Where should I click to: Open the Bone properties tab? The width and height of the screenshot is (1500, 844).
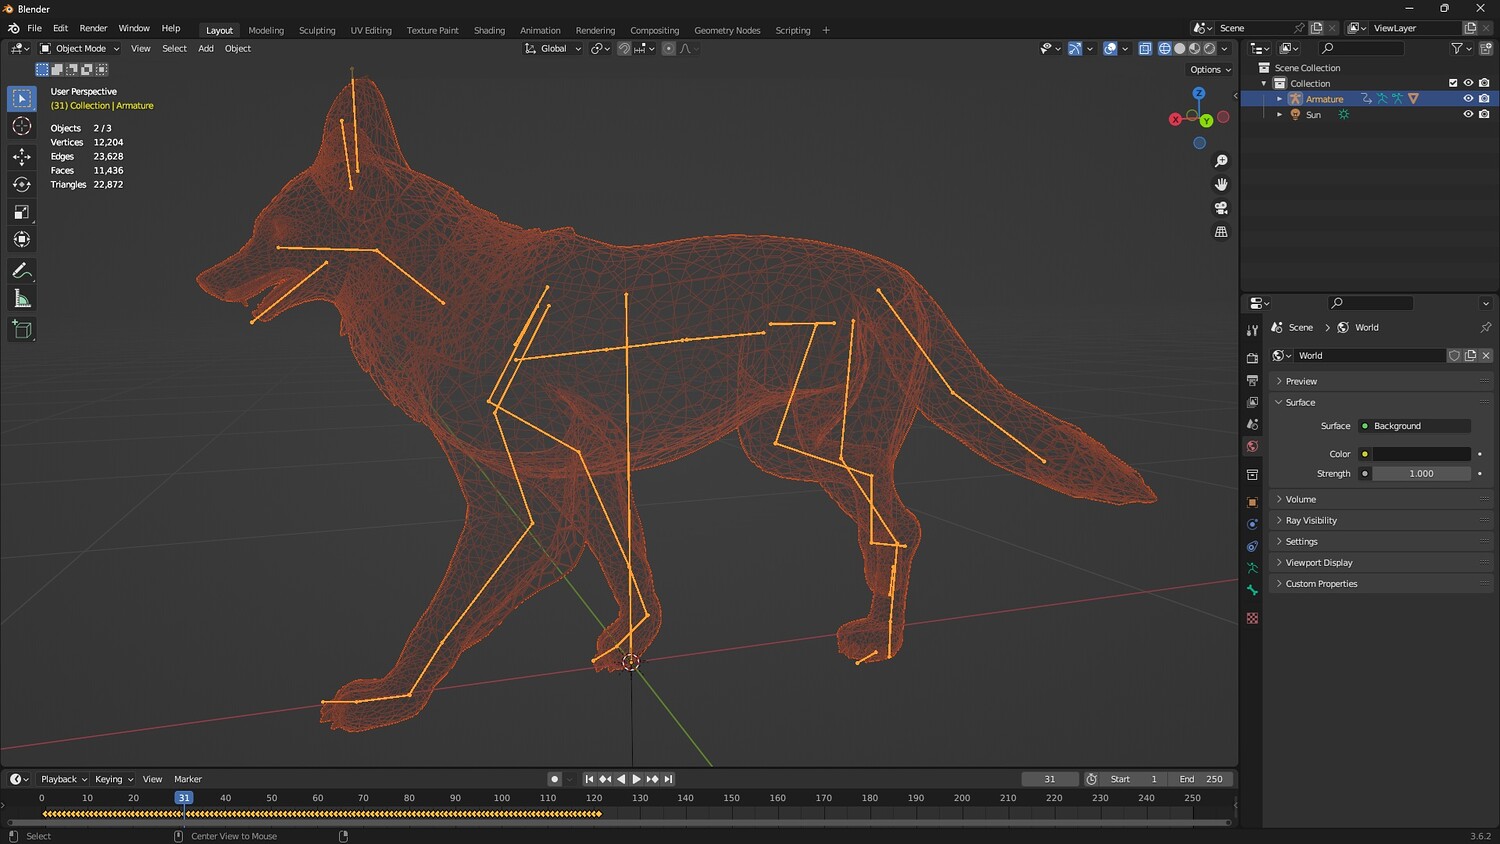pyautogui.click(x=1252, y=590)
